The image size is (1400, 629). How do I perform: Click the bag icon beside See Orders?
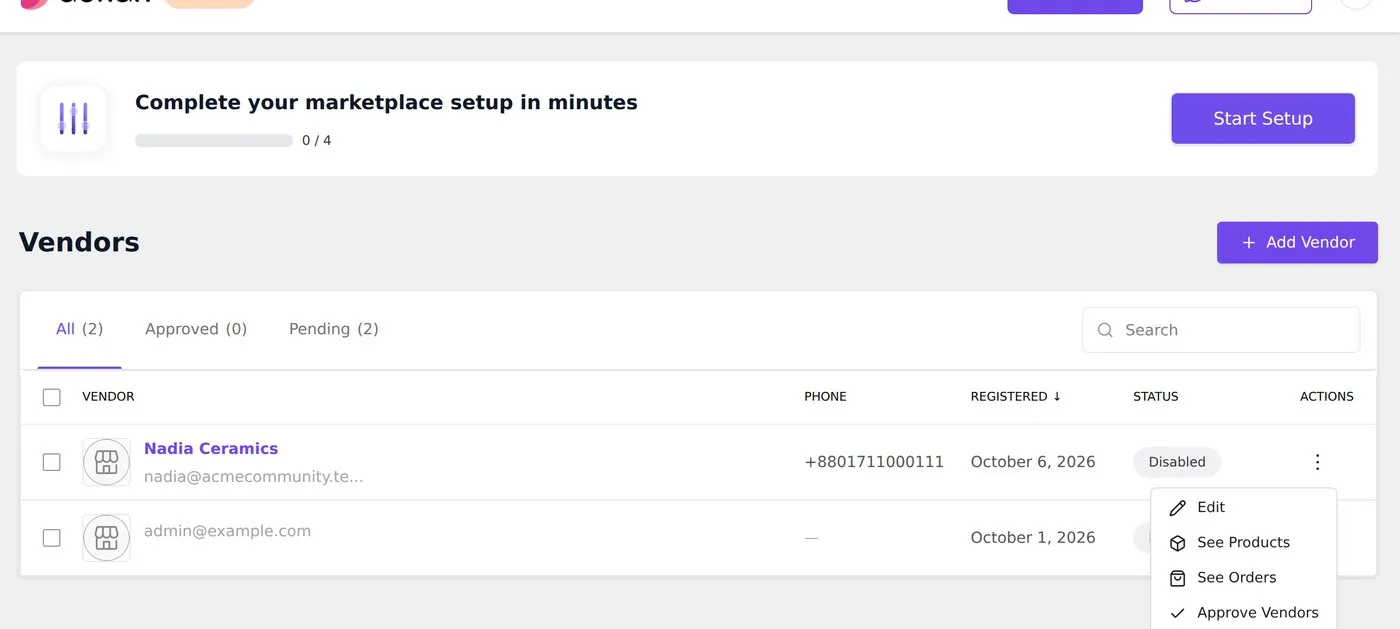click(x=1178, y=578)
